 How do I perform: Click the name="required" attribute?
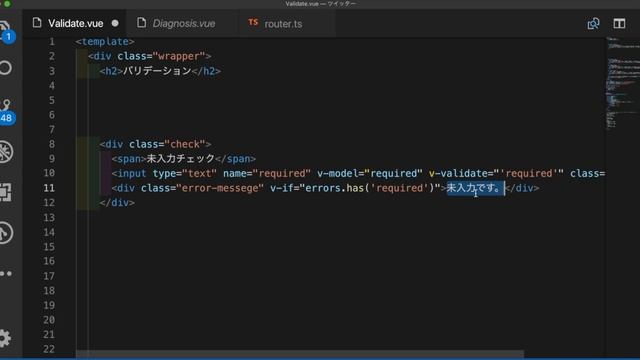pos(267,173)
